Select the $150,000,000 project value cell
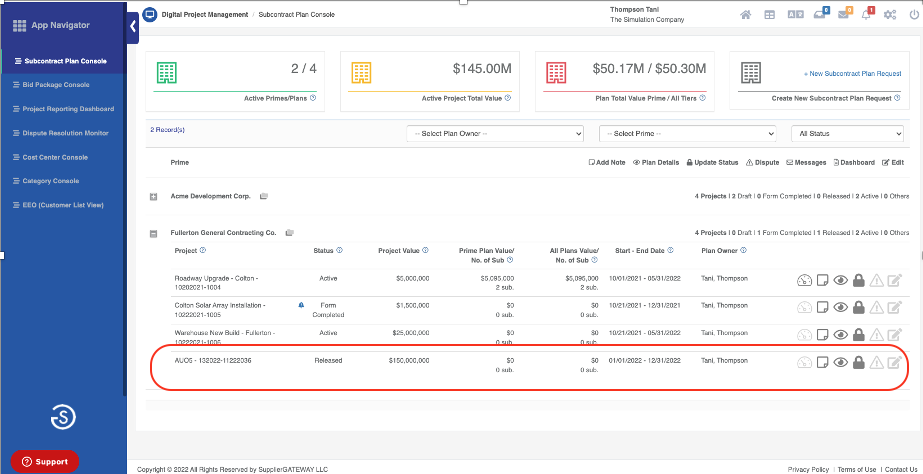 (409, 360)
